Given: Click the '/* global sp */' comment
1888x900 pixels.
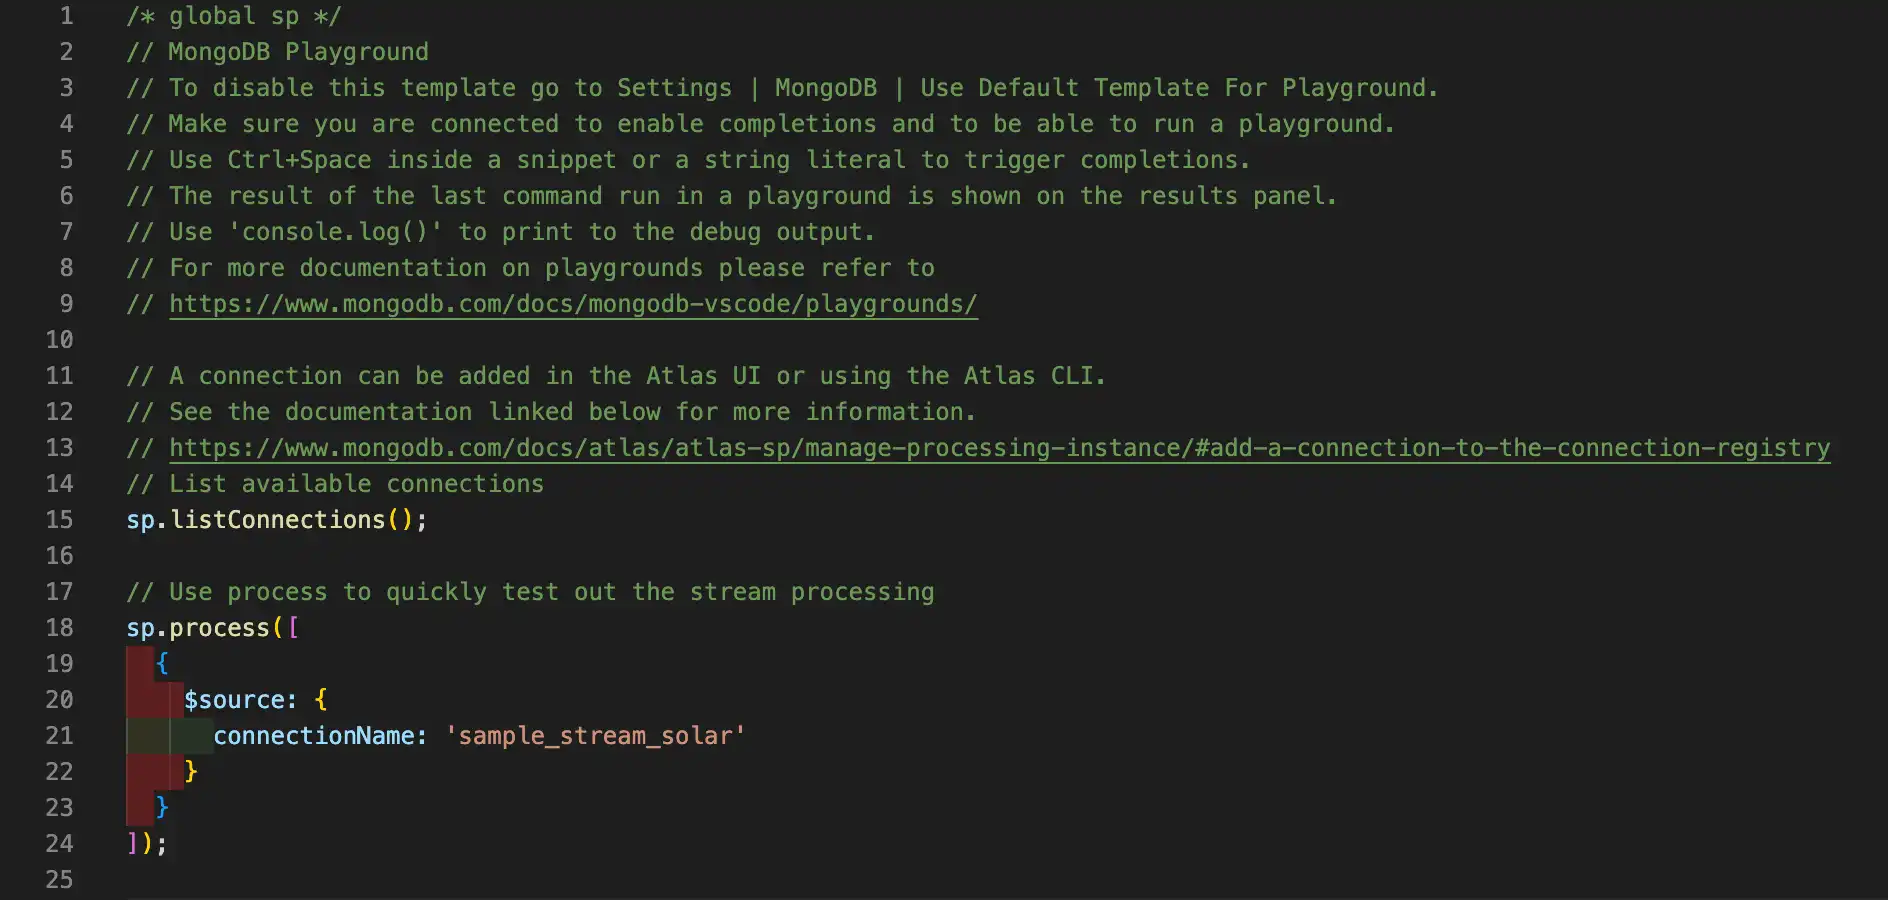Looking at the screenshot, I should [233, 16].
